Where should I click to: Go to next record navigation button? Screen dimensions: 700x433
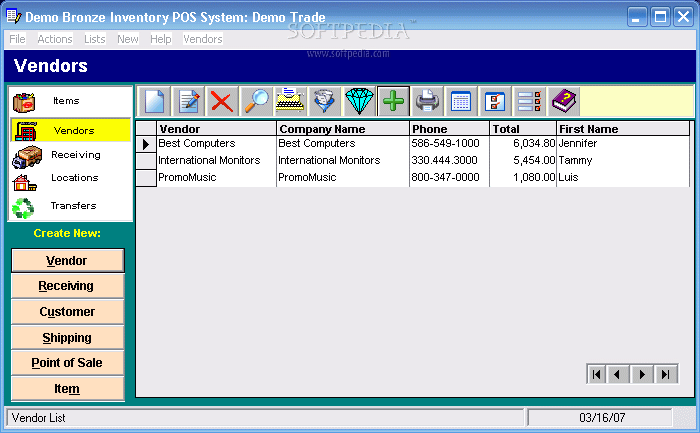pyautogui.click(x=642, y=374)
